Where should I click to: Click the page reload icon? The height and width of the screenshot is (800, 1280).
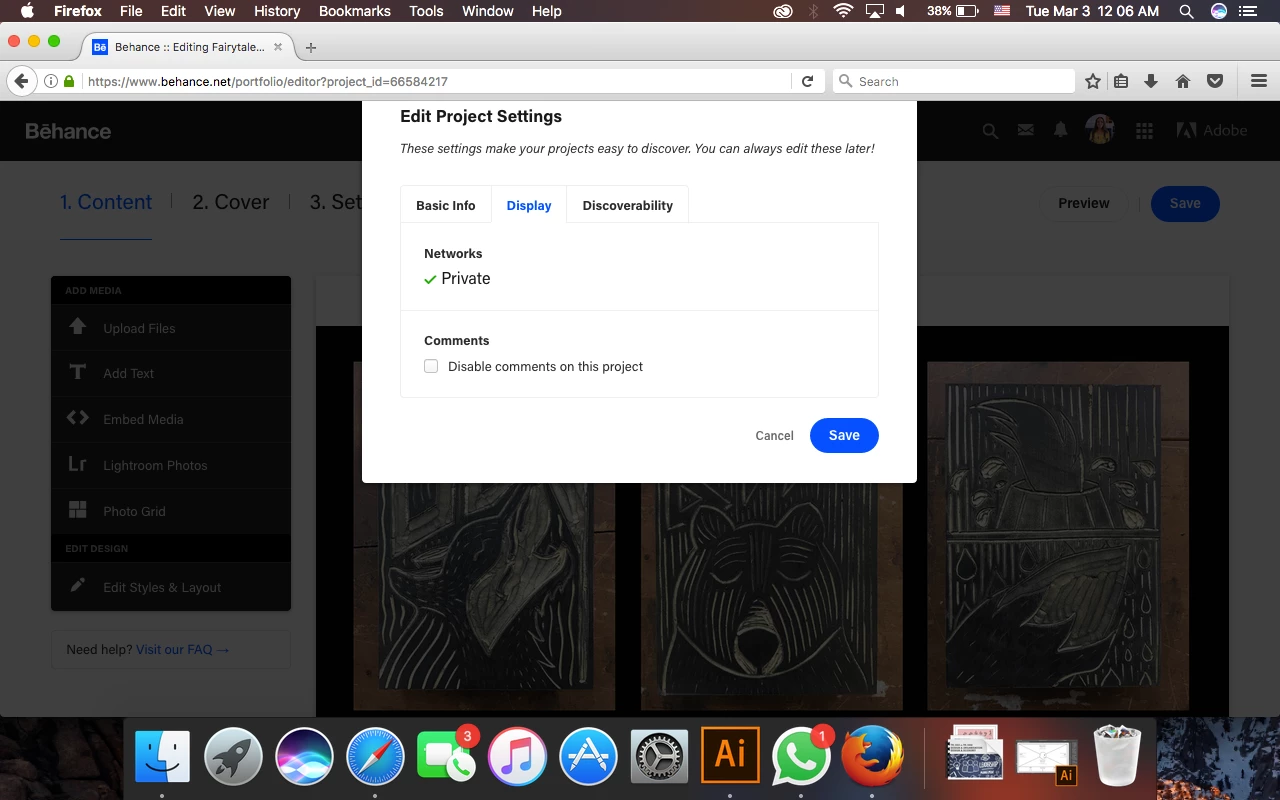point(808,81)
